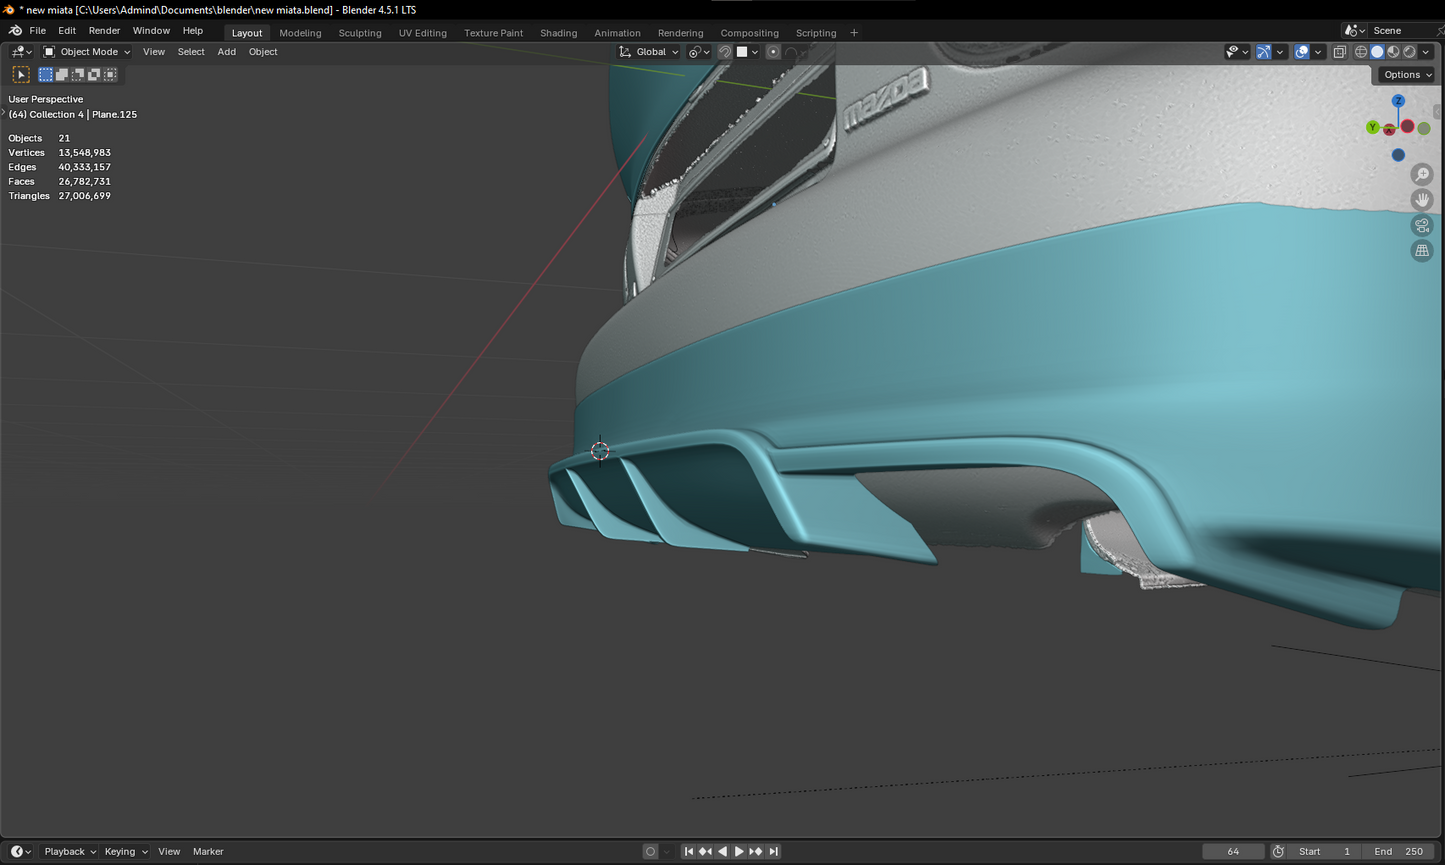Open the Object Mode dropdown
Viewport: 1445px width, 865px height.
coord(87,52)
